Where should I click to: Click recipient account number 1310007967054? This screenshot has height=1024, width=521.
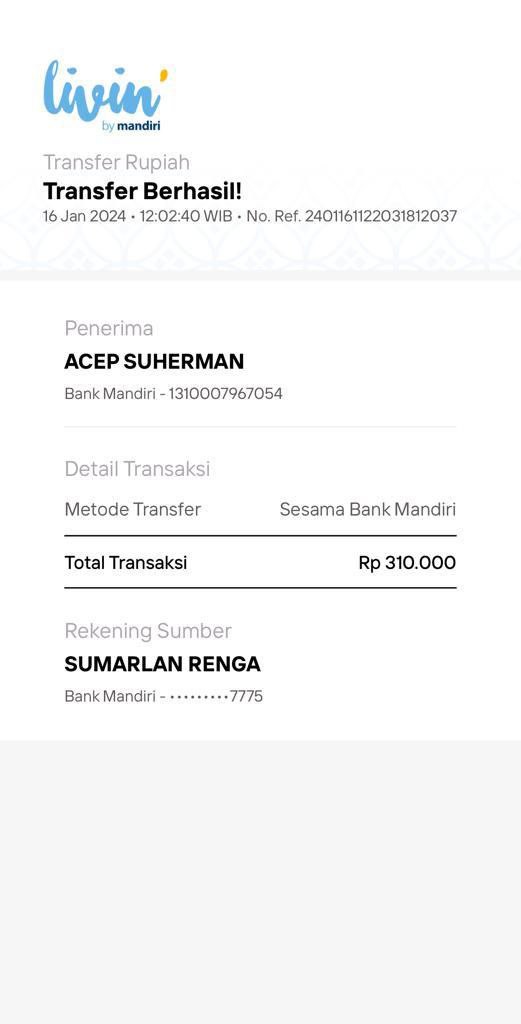[x=225, y=394]
